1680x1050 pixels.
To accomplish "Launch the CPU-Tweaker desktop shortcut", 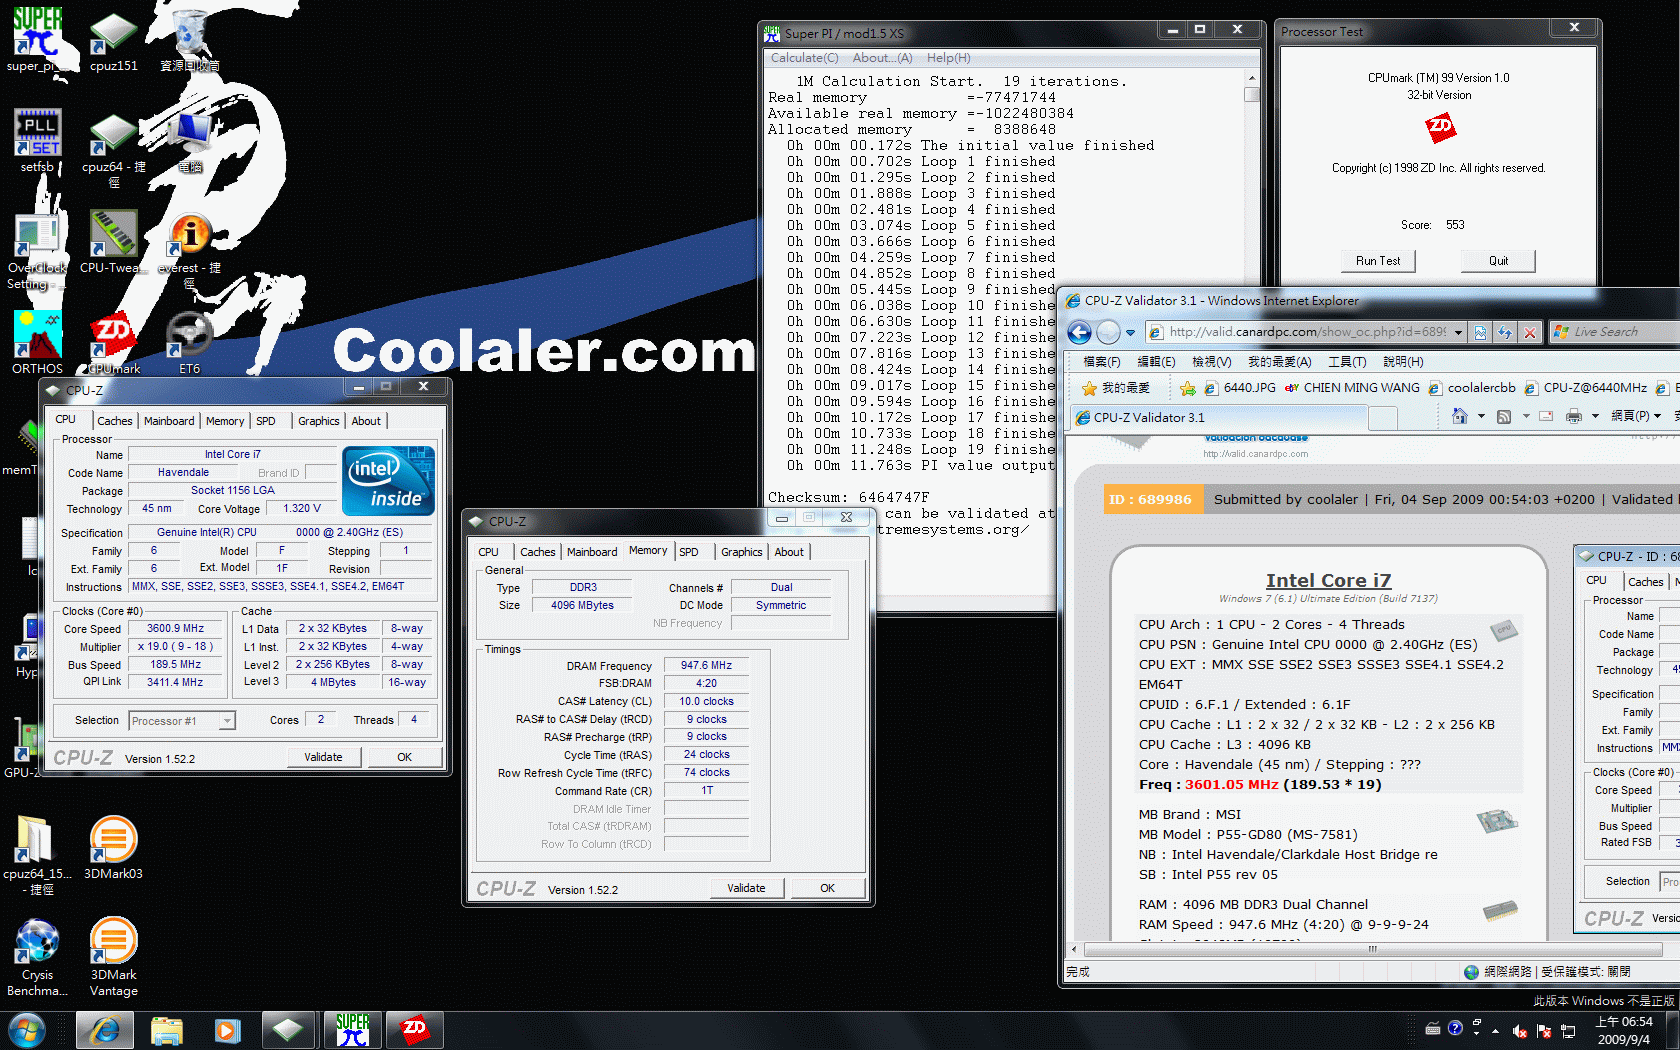I will (113, 241).
